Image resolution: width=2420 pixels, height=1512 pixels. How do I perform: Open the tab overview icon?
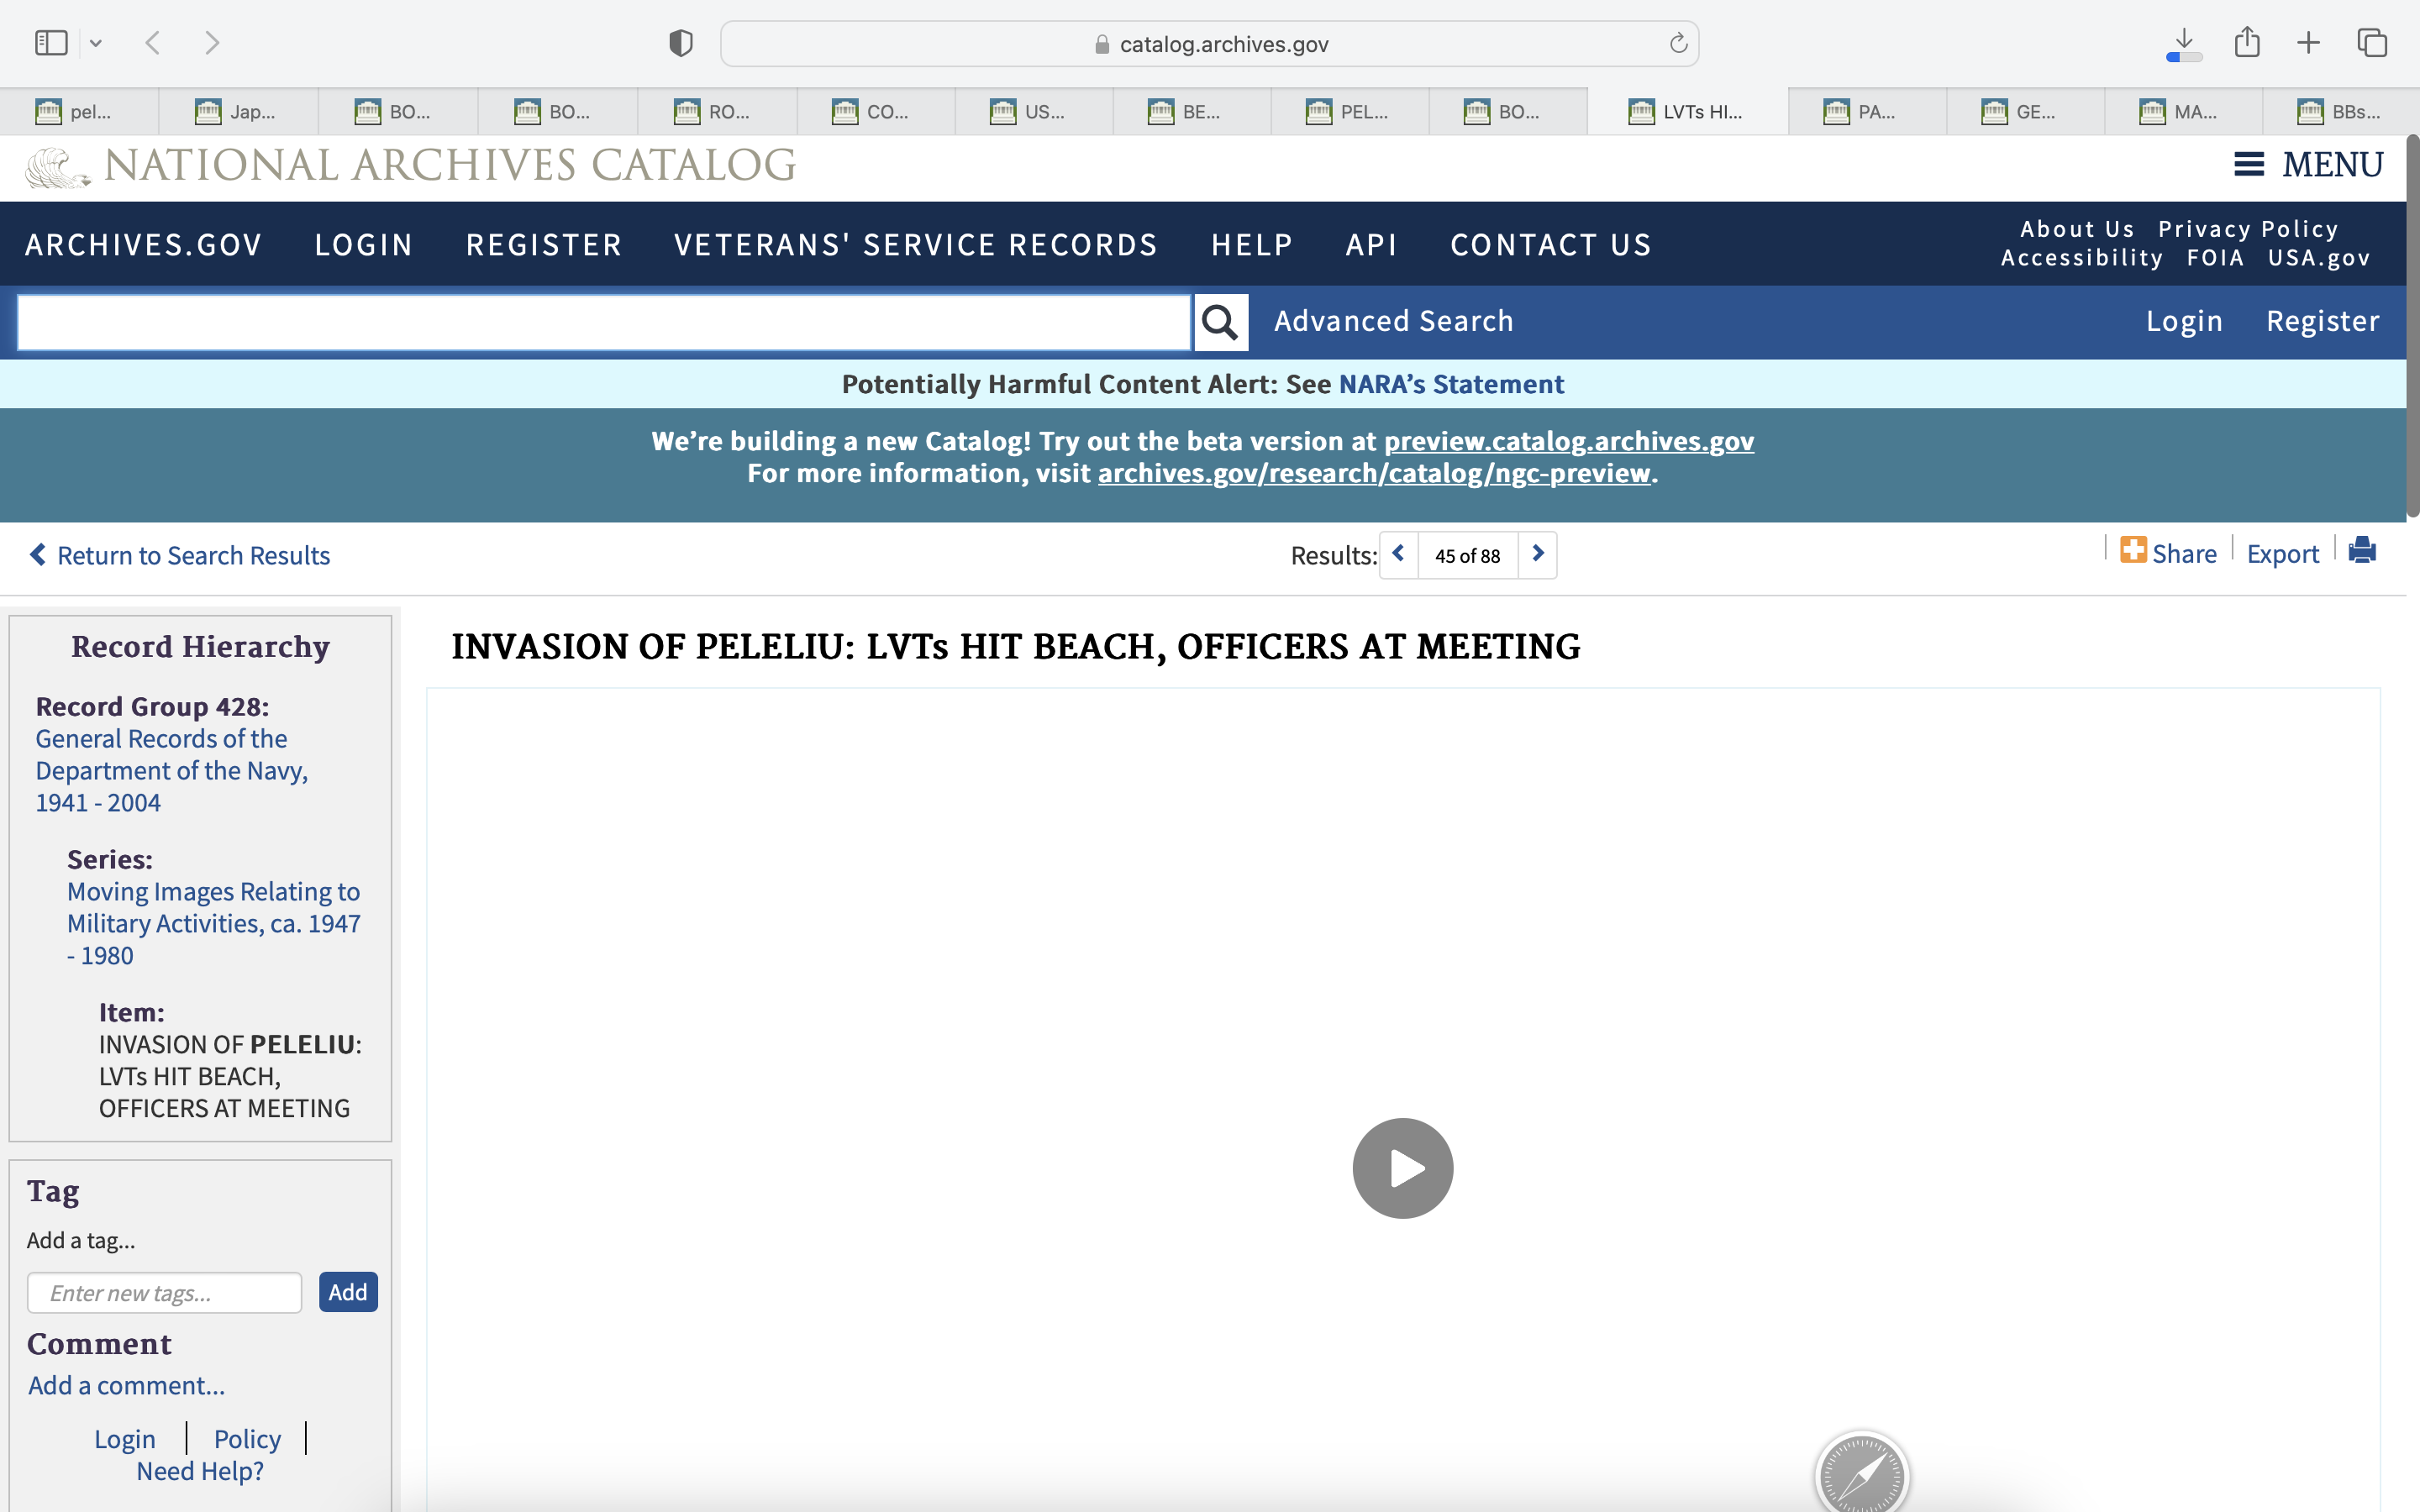[x=2372, y=43]
